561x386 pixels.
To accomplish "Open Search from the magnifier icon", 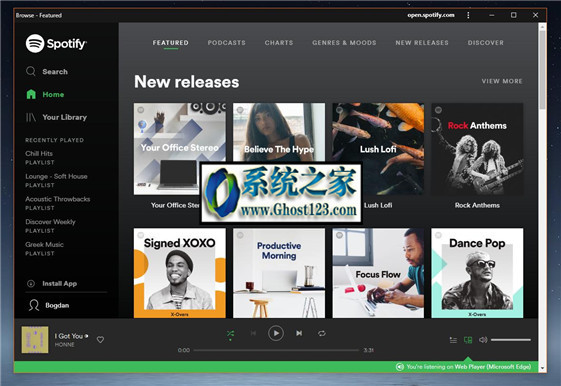I will (31, 71).
